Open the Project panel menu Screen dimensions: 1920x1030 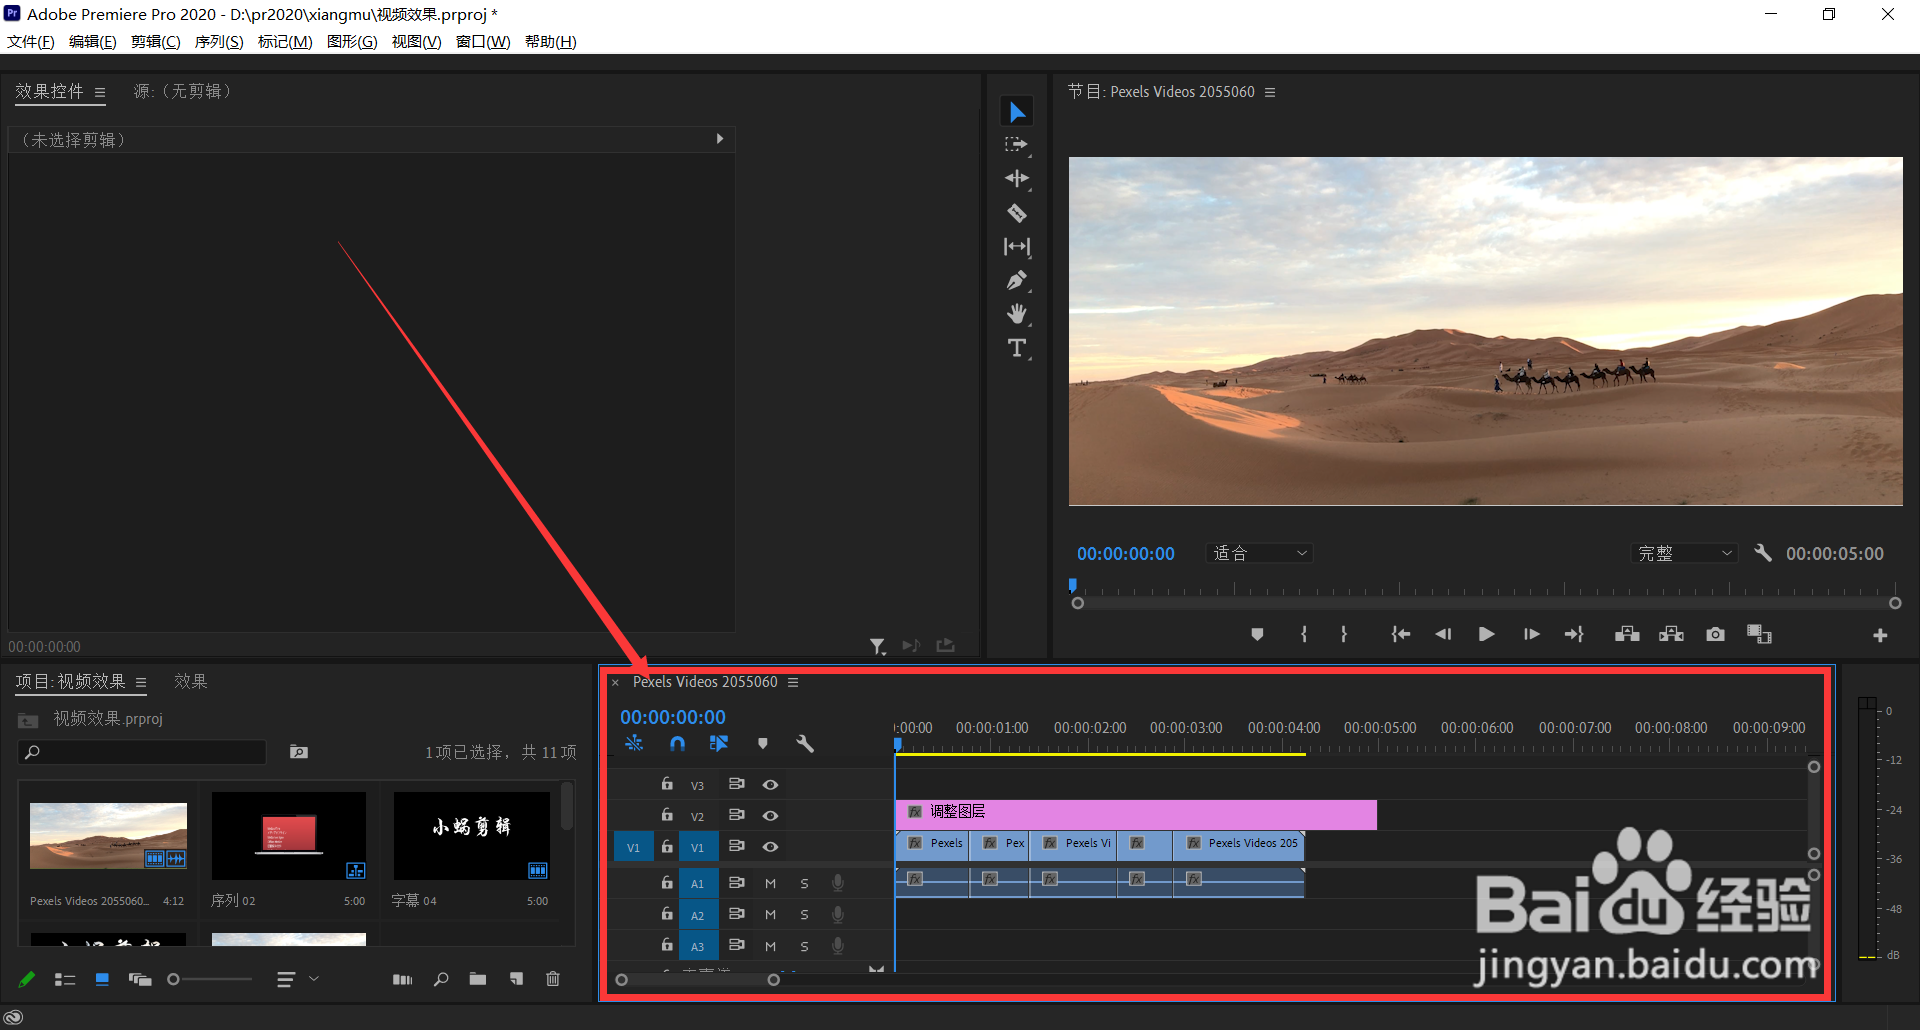[141, 682]
